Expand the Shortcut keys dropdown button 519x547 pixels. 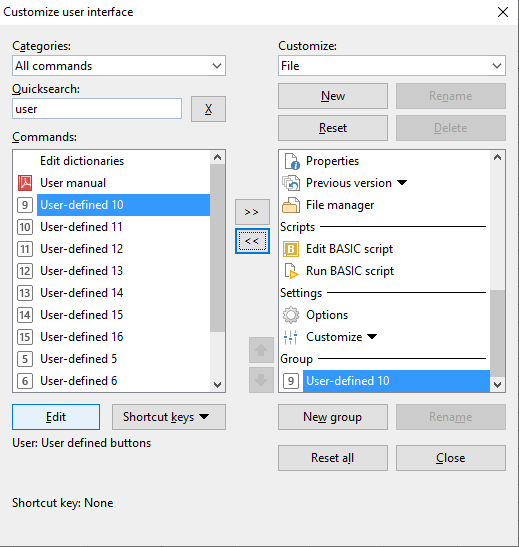(169, 417)
